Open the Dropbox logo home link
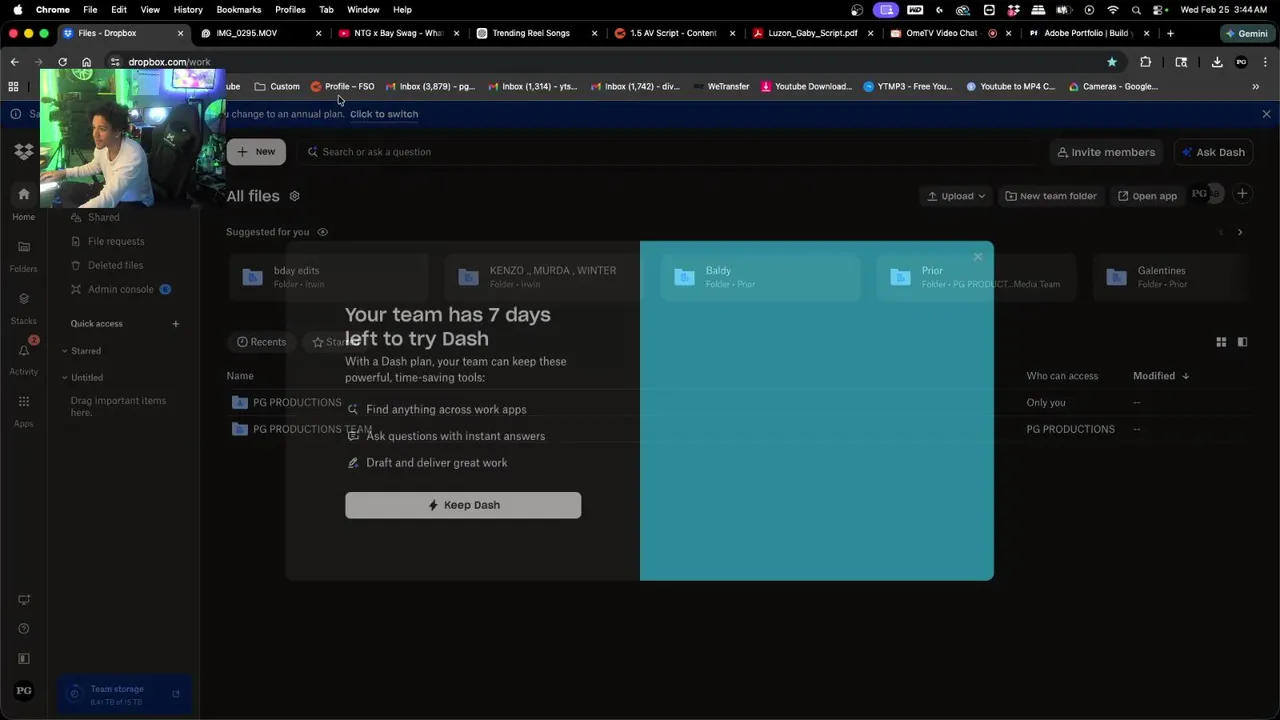 (24, 152)
